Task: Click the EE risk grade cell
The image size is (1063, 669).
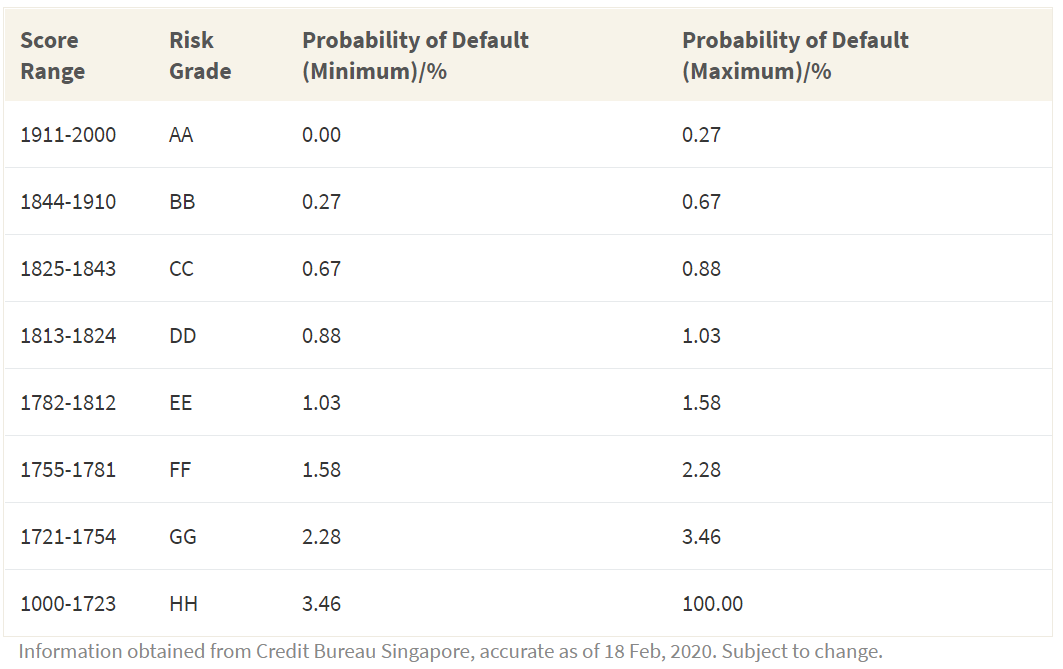Action: 181,403
